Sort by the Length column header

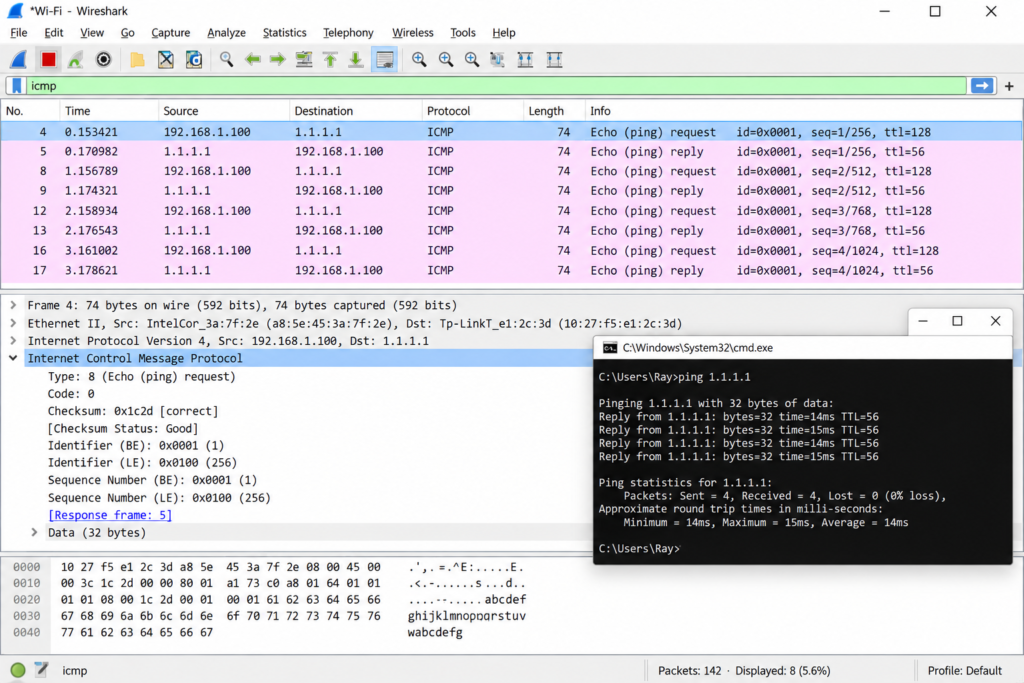[x=552, y=111]
